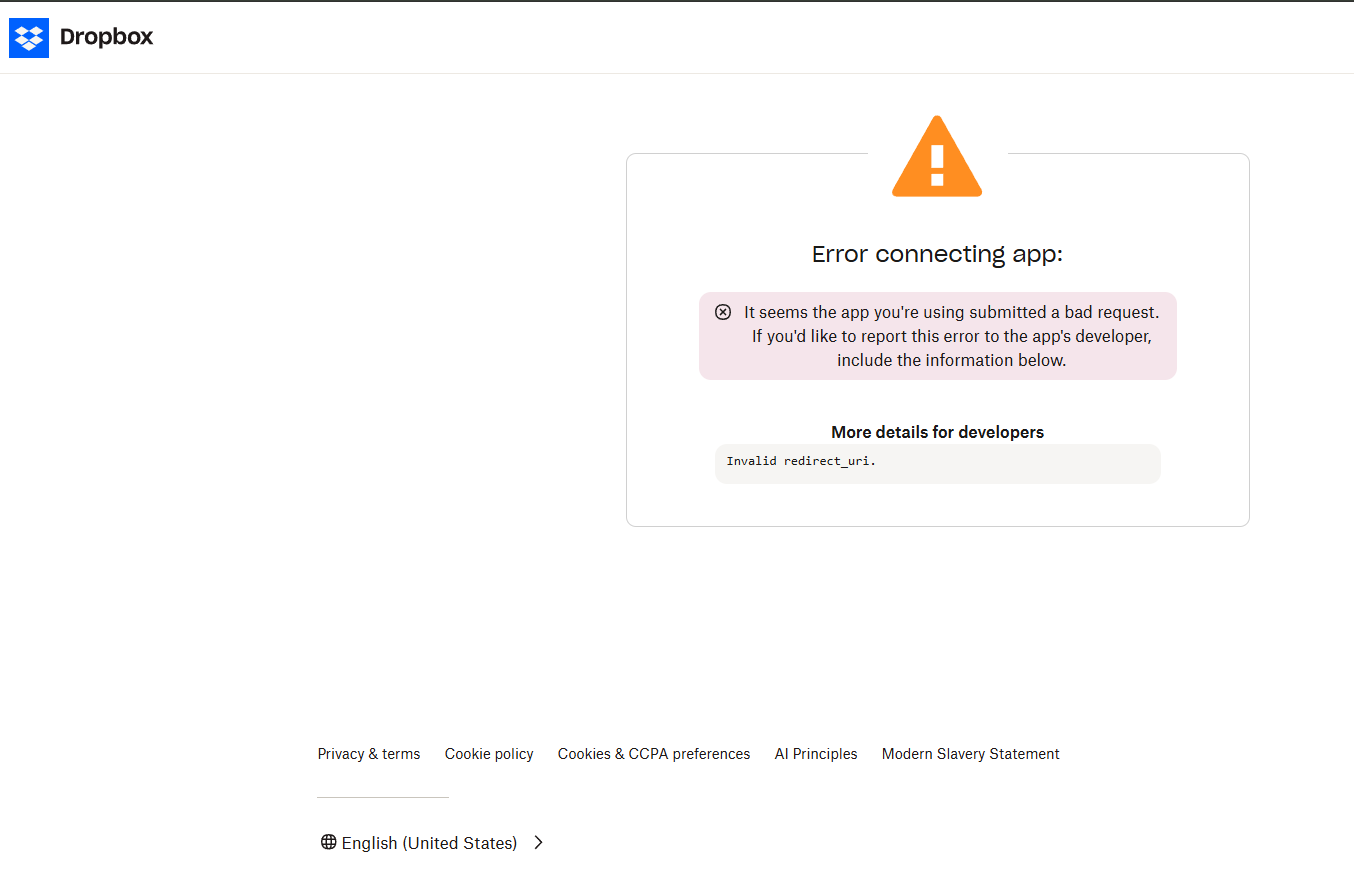The height and width of the screenshot is (882, 1354).
Task: Click the 'Error connecting app:' heading
Action: point(938,254)
